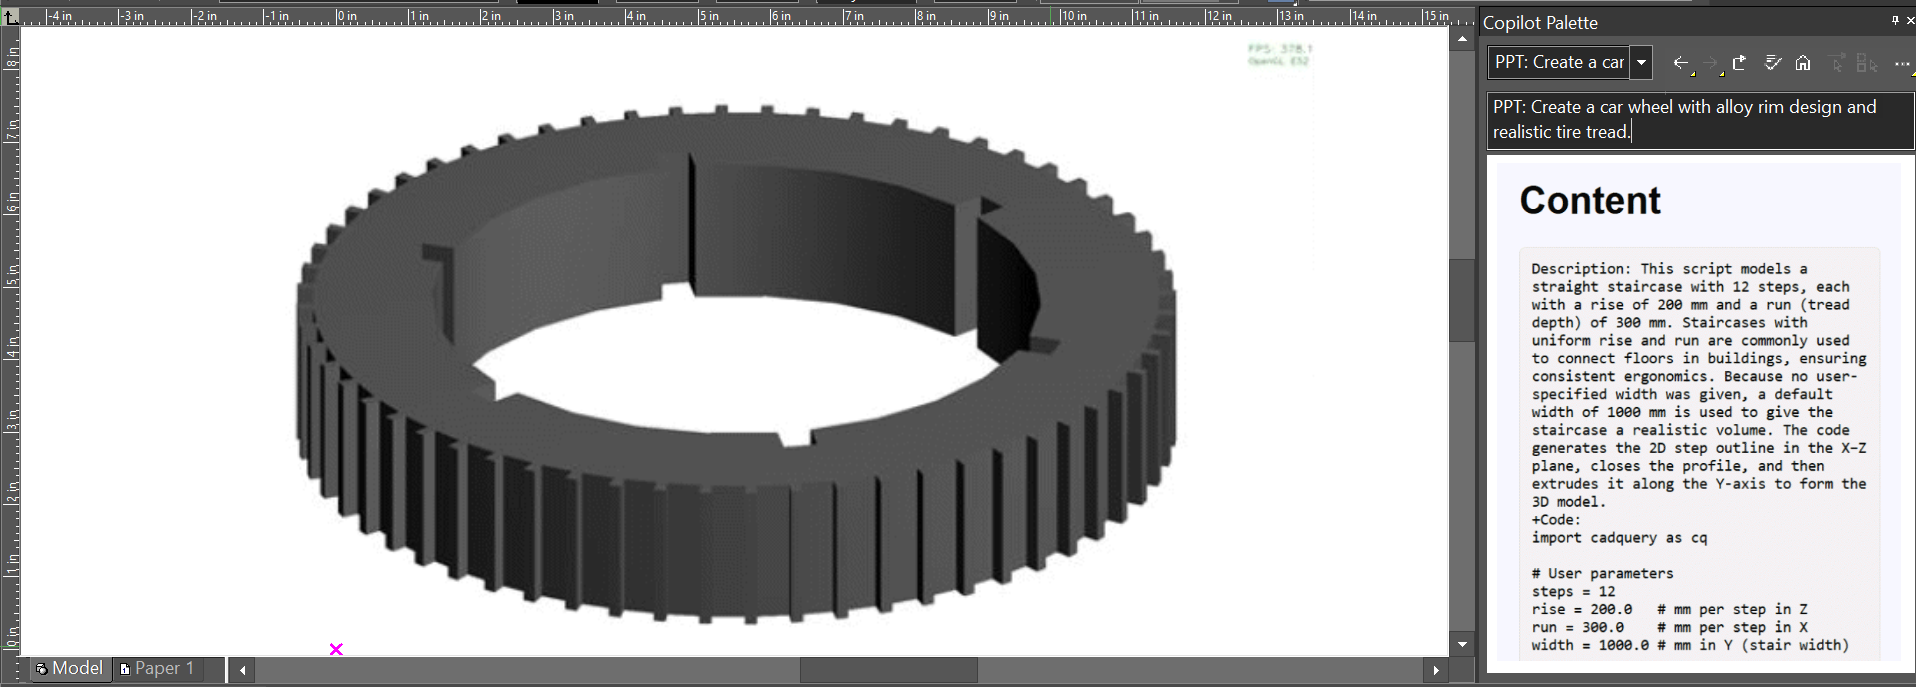Go to Copilot Palette home
This screenshot has width=1916, height=687.
[x=1802, y=63]
